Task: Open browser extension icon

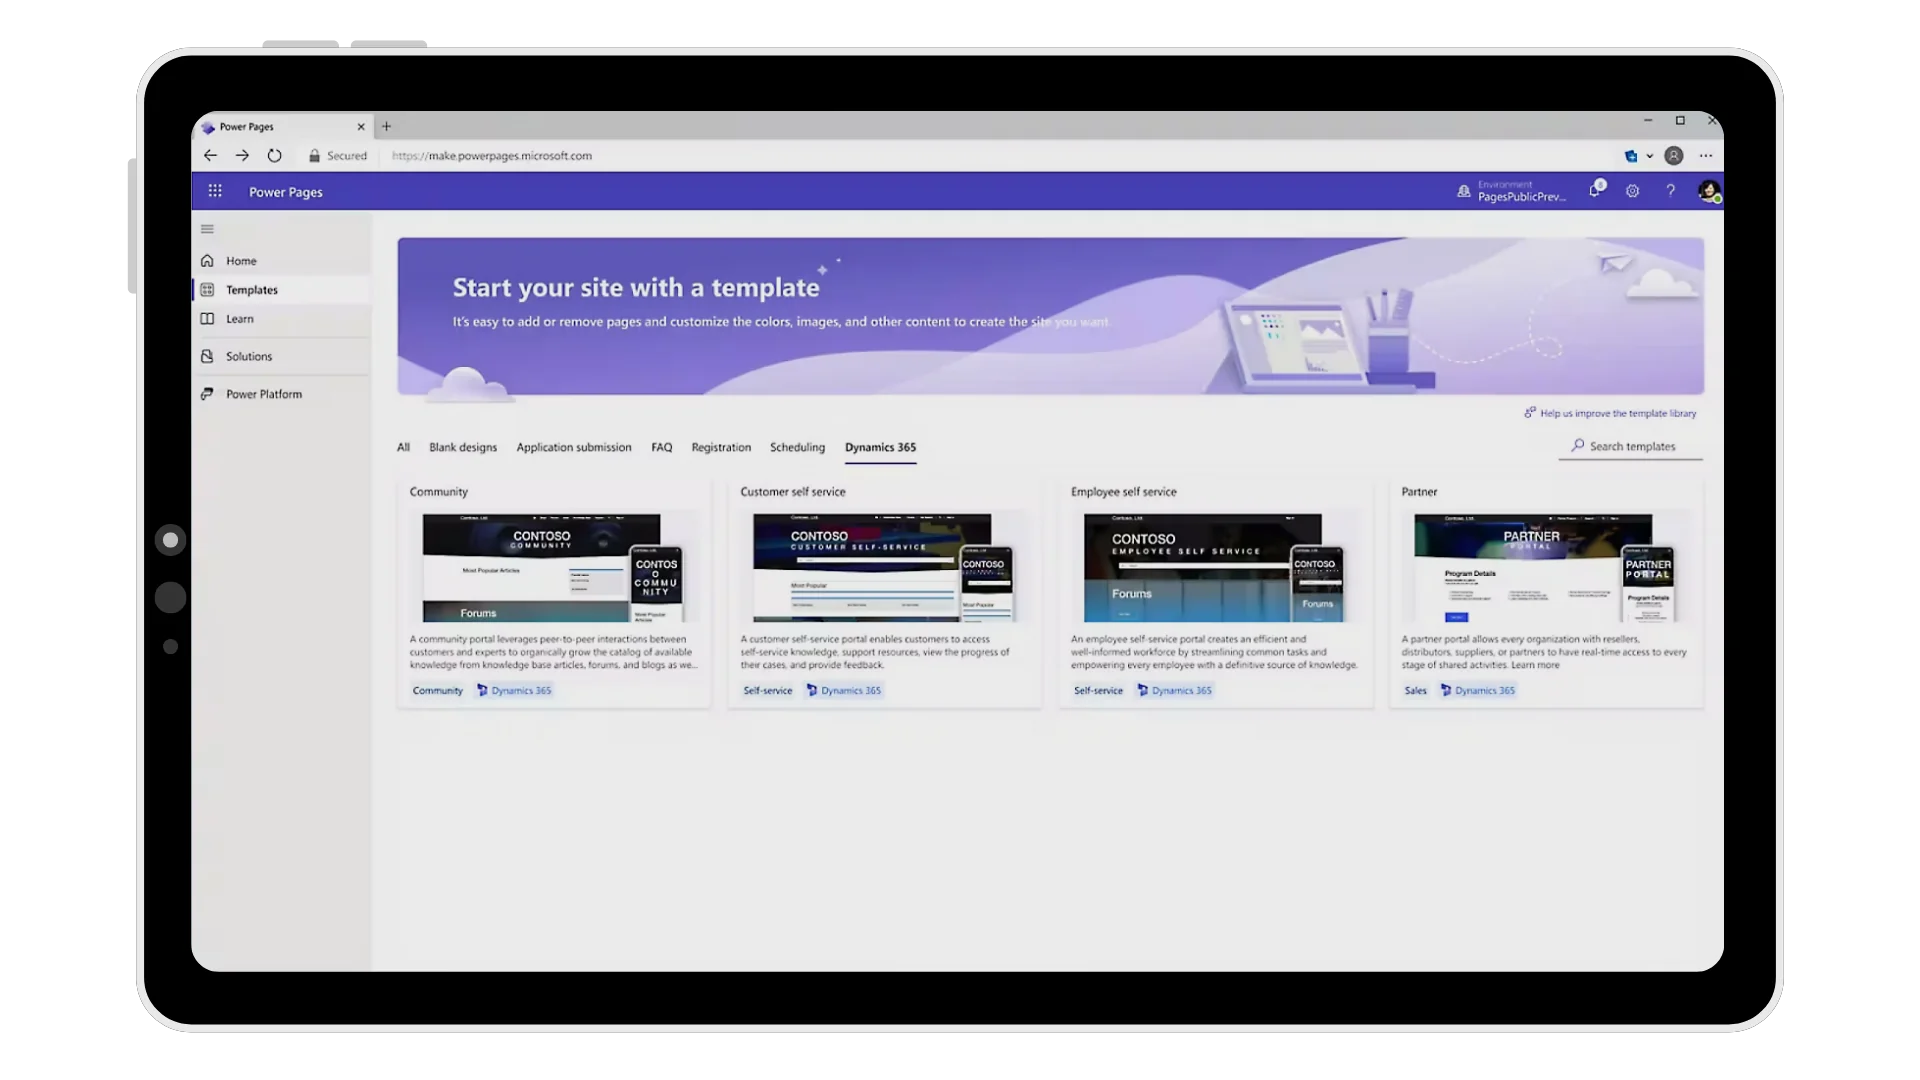Action: [1631, 156]
